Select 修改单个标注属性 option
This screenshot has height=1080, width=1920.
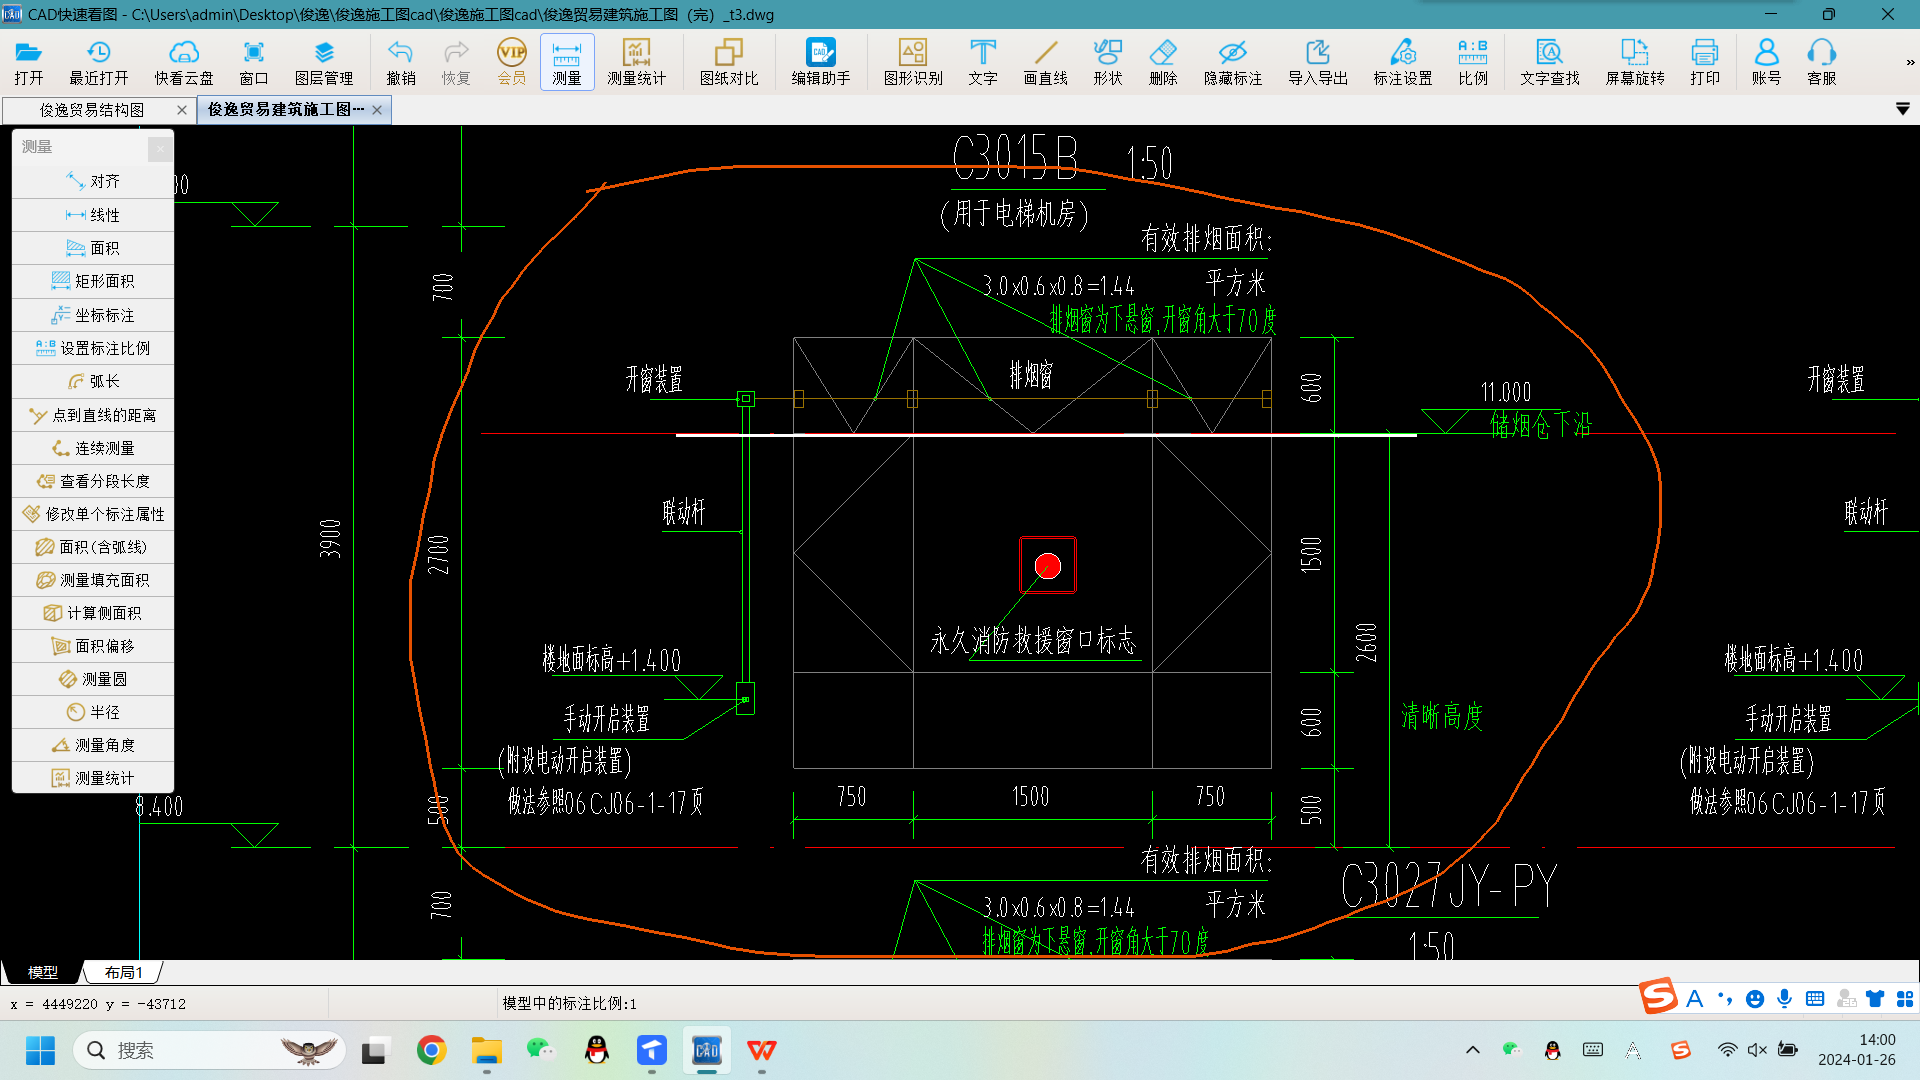[93, 514]
